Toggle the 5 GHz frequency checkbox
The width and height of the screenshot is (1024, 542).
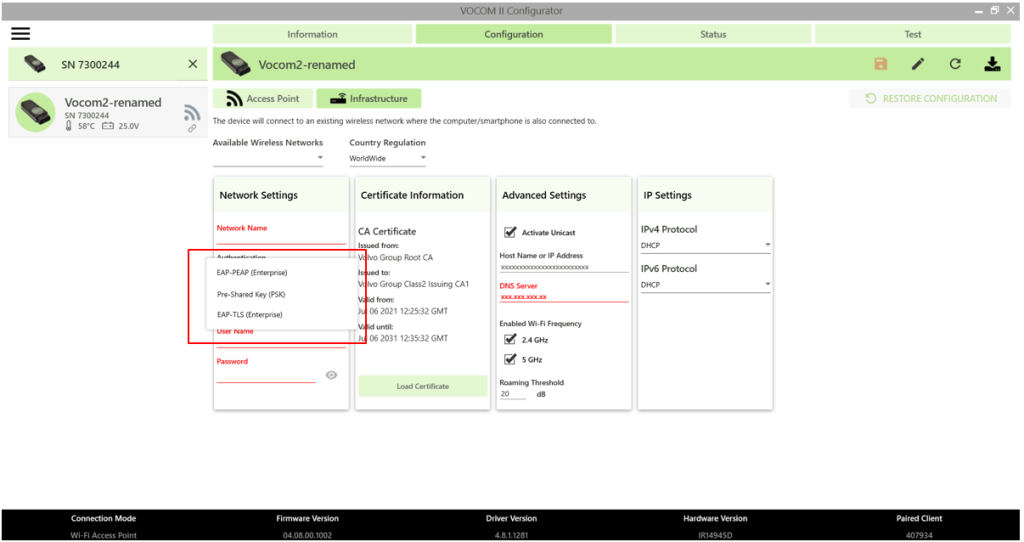(x=510, y=359)
